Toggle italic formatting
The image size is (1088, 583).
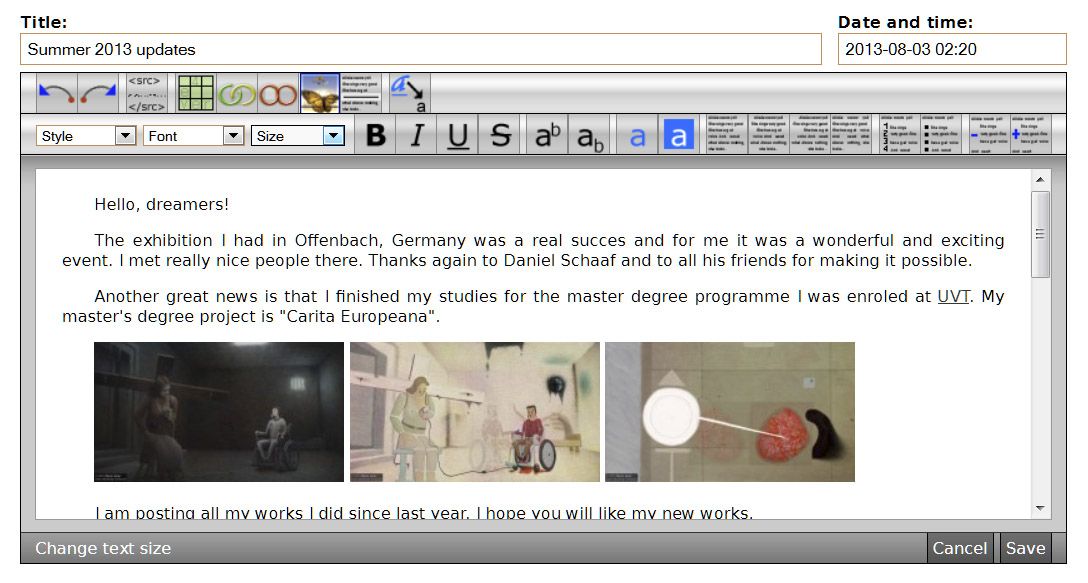(417, 136)
